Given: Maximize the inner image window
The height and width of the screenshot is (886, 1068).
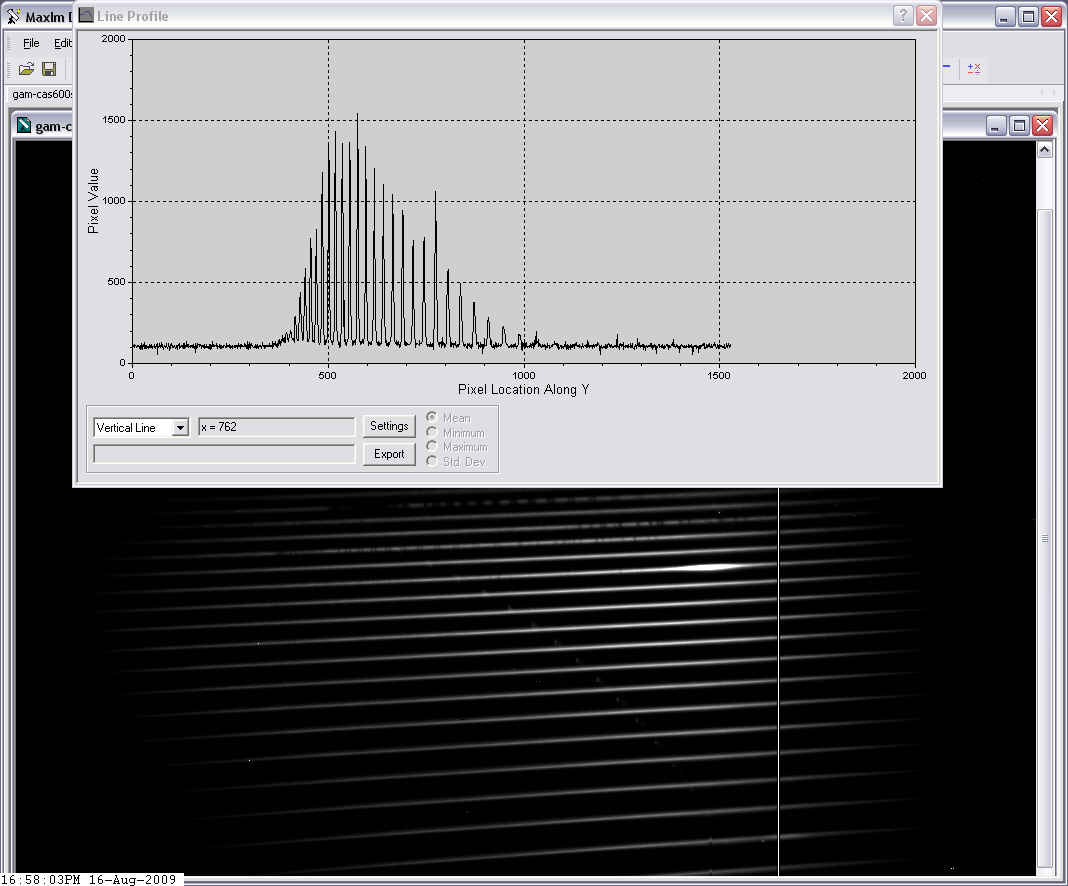Looking at the screenshot, I should coord(1019,125).
